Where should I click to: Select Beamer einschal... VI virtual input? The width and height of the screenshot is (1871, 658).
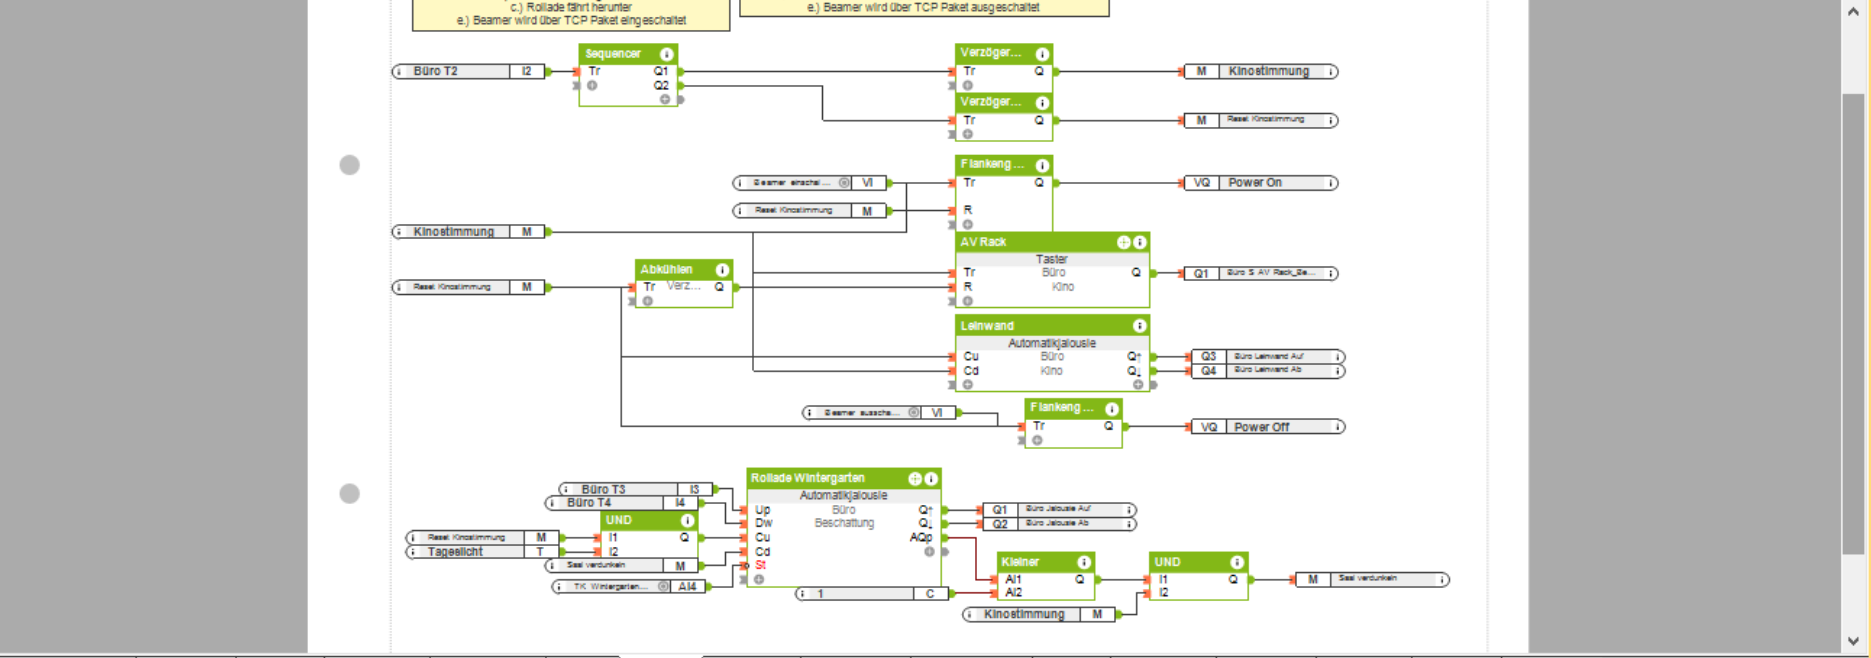[x=810, y=183]
